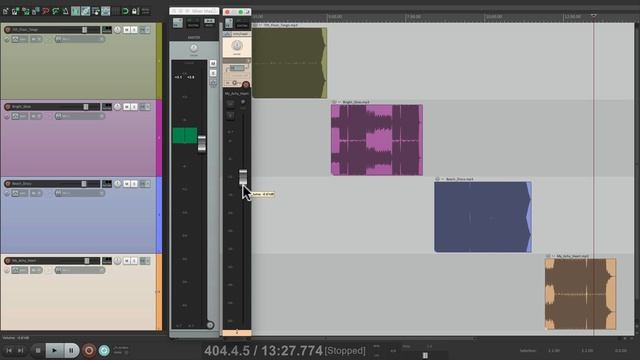This screenshot has width=640, height=360.
Task: Click the edit cursor marker on the timeline ruler
Action: [593, 16]
